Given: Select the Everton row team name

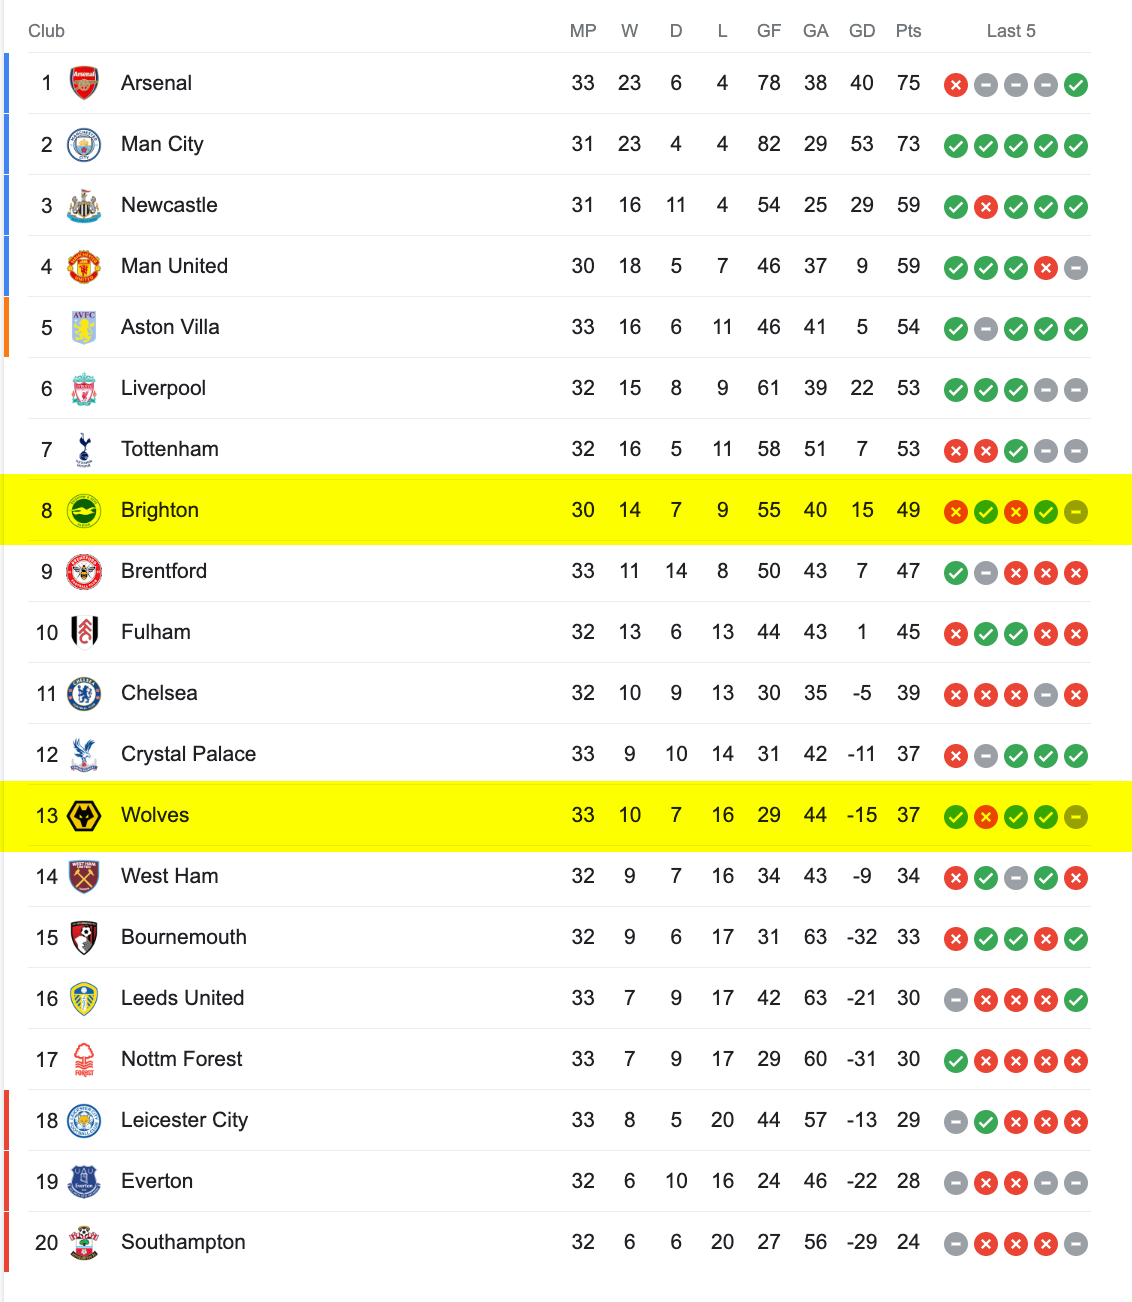Looking at the screenshot, I should (x=157, y=1181).
